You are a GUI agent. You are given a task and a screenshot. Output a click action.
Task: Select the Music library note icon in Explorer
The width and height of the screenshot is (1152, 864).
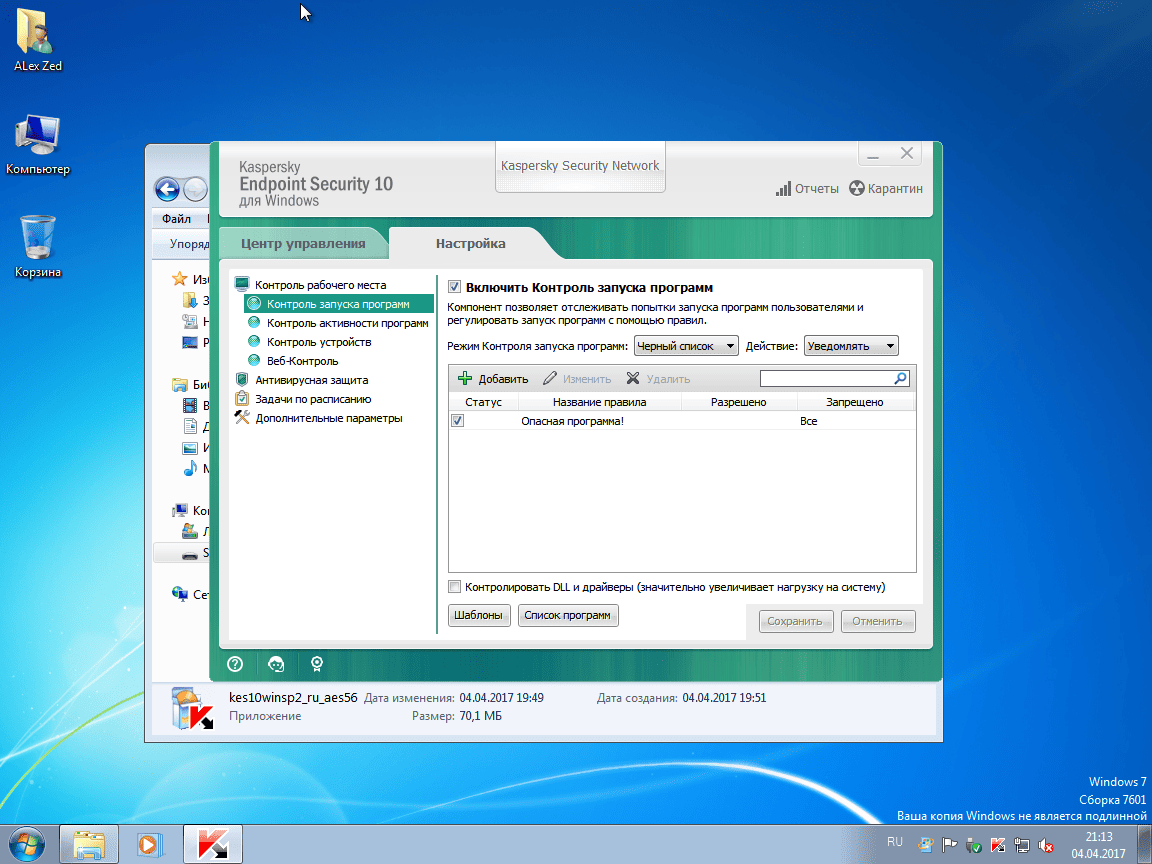(190, 468)
